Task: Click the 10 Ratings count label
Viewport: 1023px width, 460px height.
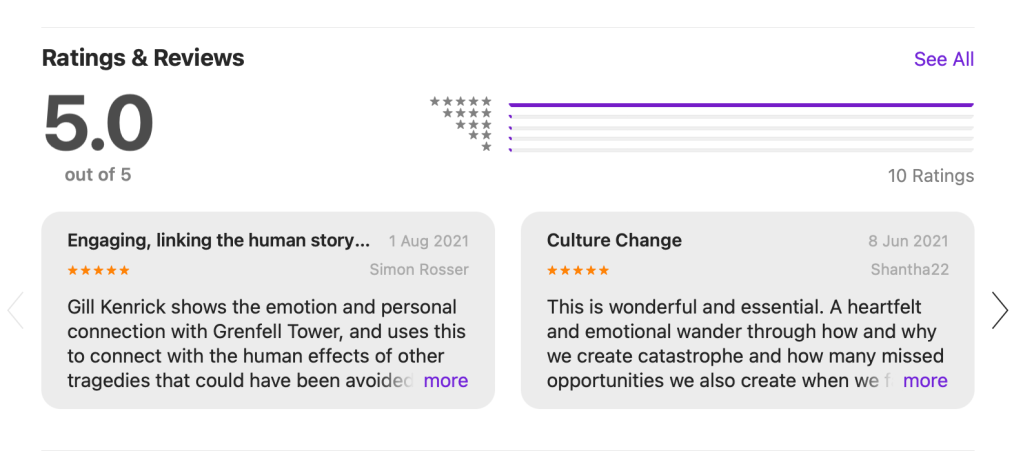Action: tap(930, 176)
